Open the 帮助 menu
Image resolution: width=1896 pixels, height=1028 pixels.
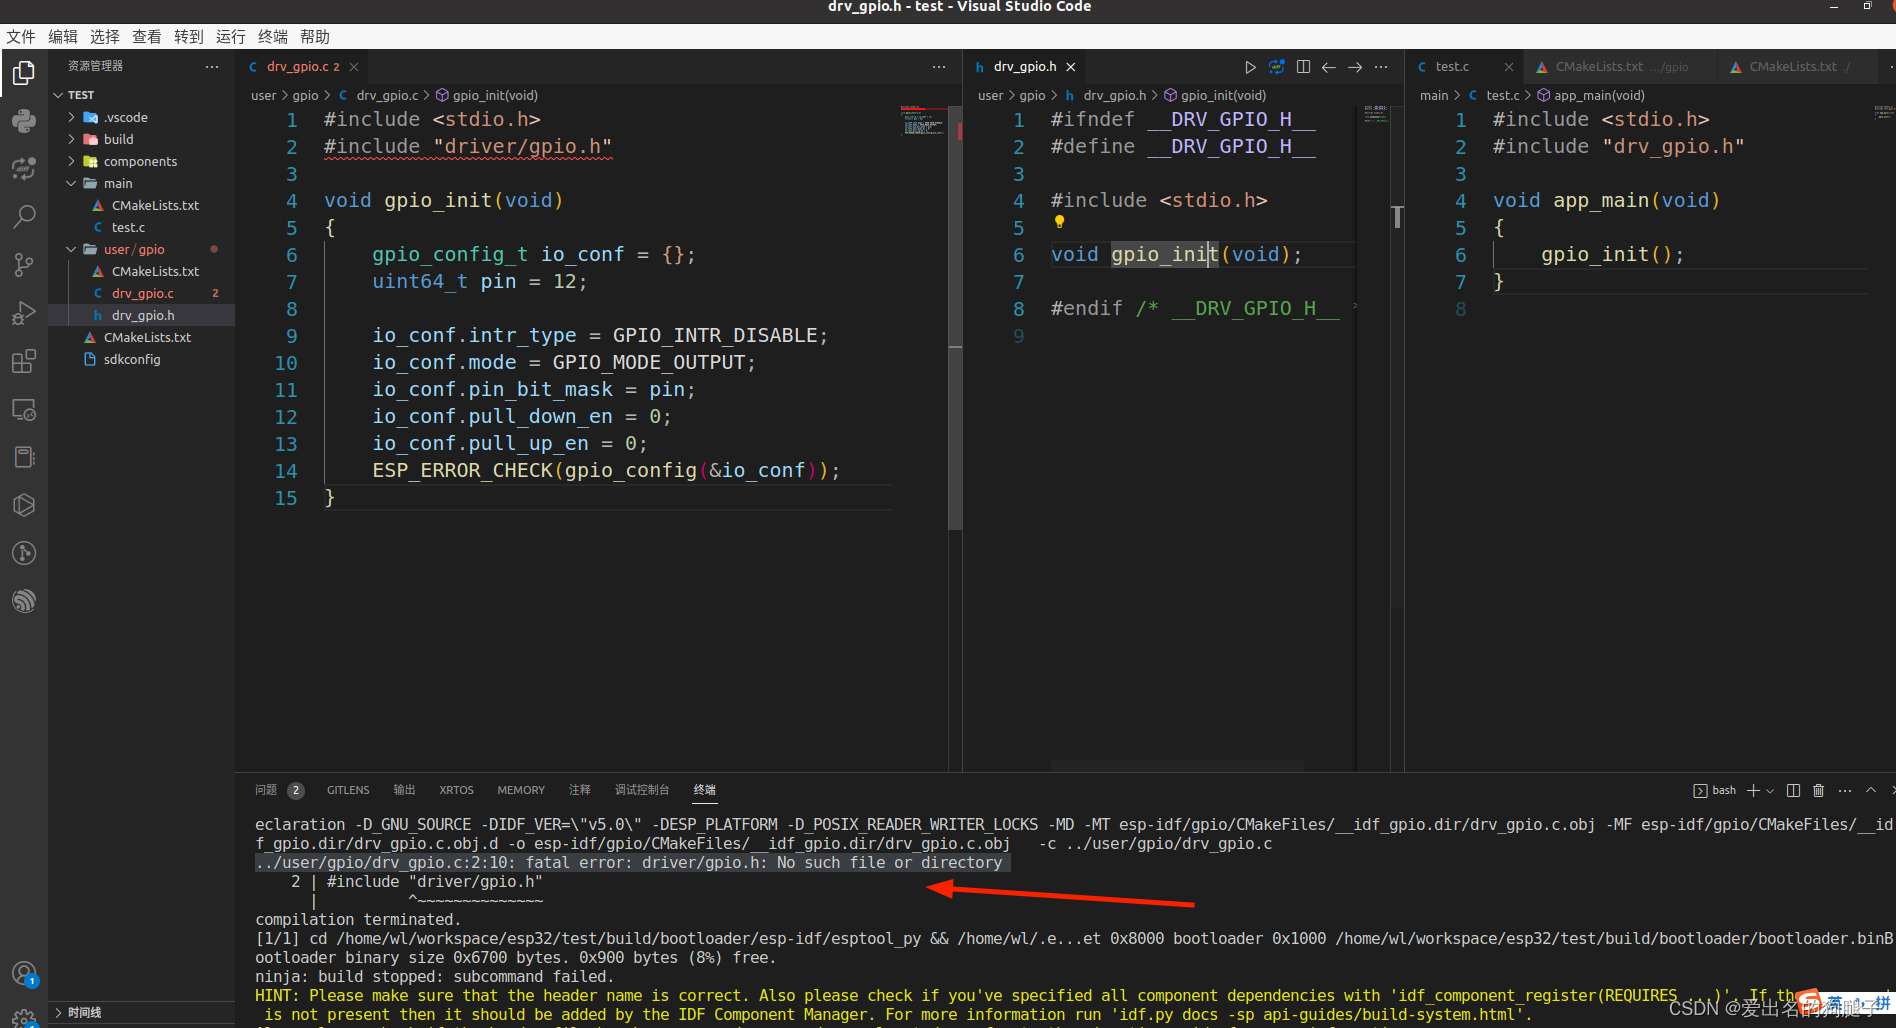pyautogui.click(x=315, y=37)
